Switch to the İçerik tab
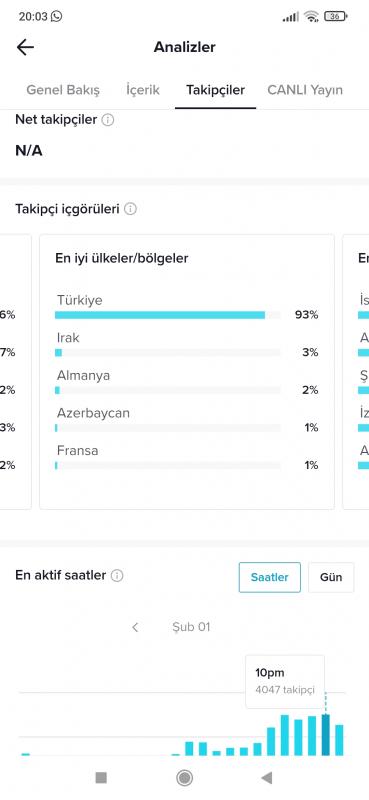 click(143, 90)
